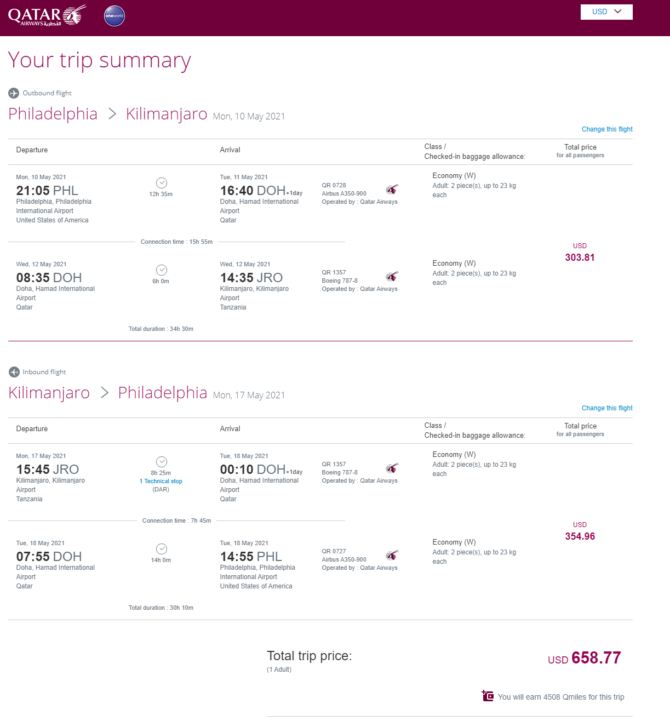The image size is (670, 721).
Task: Click the clock icon above 8h 25m
Action: coord(161,462)
